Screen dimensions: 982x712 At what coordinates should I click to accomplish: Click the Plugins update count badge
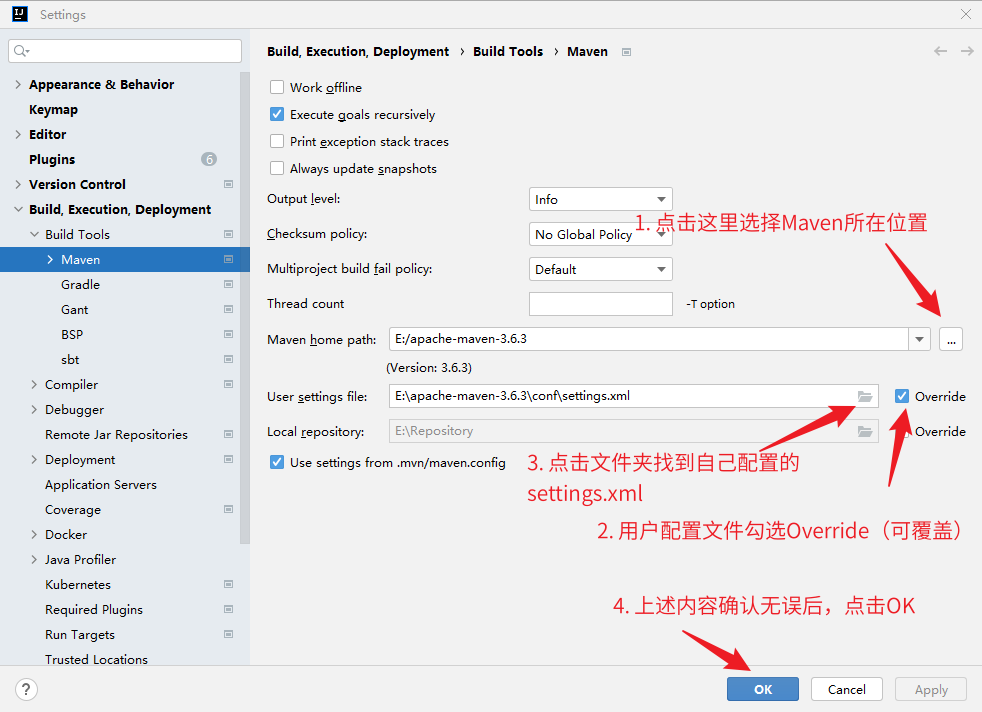pos(208,159)
